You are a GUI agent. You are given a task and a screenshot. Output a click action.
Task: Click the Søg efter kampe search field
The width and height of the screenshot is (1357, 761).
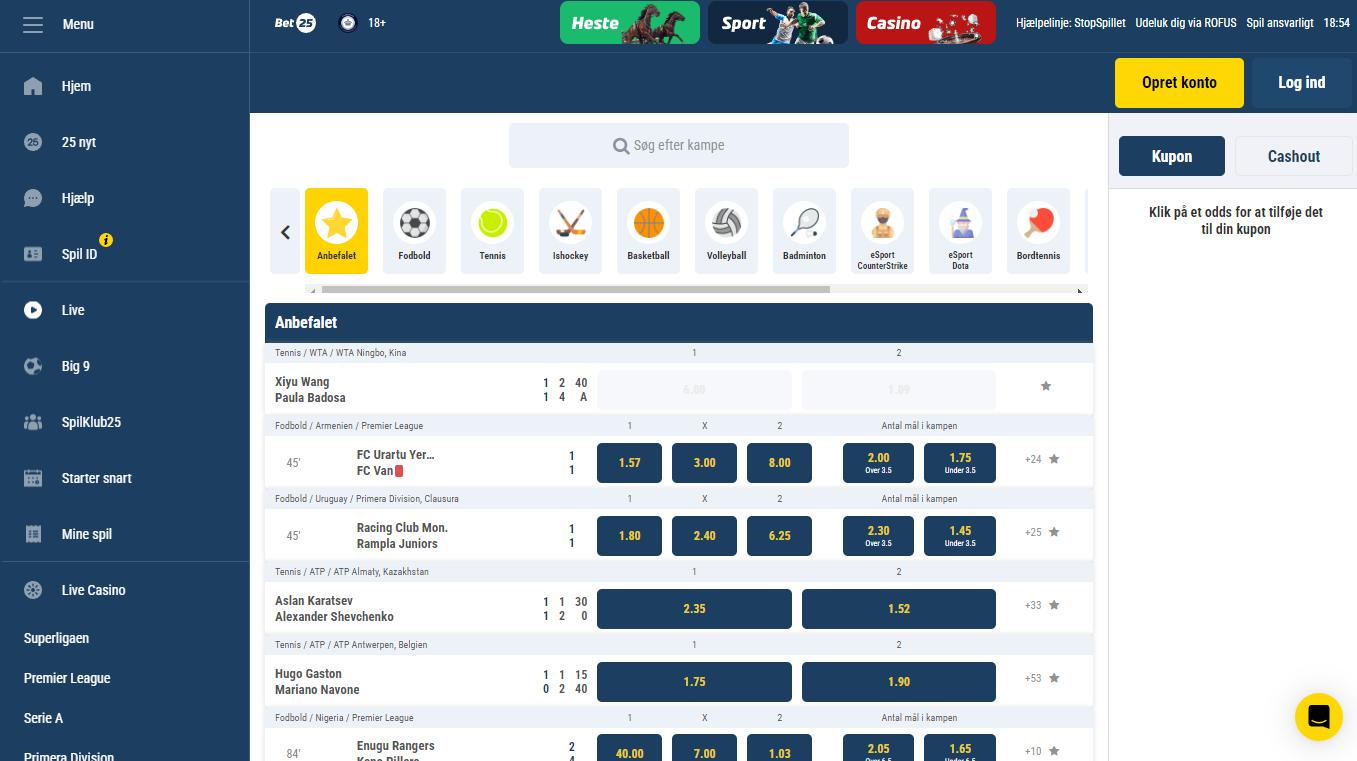pos(678,145)
